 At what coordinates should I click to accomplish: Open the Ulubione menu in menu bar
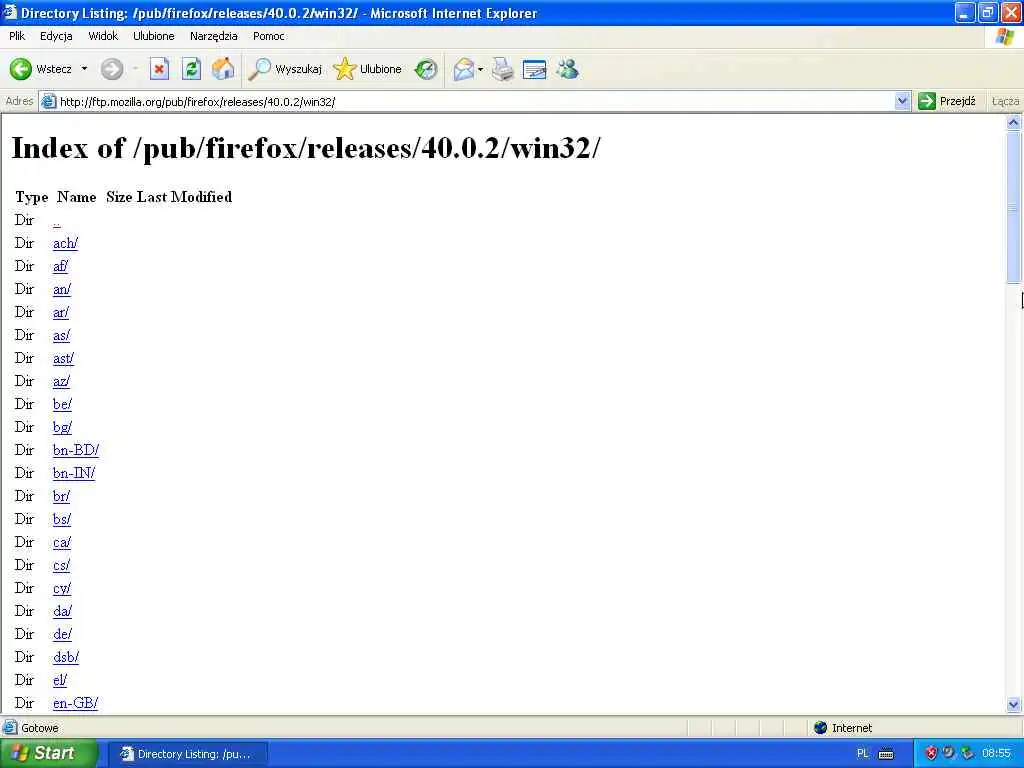click(x=153, y=36)
